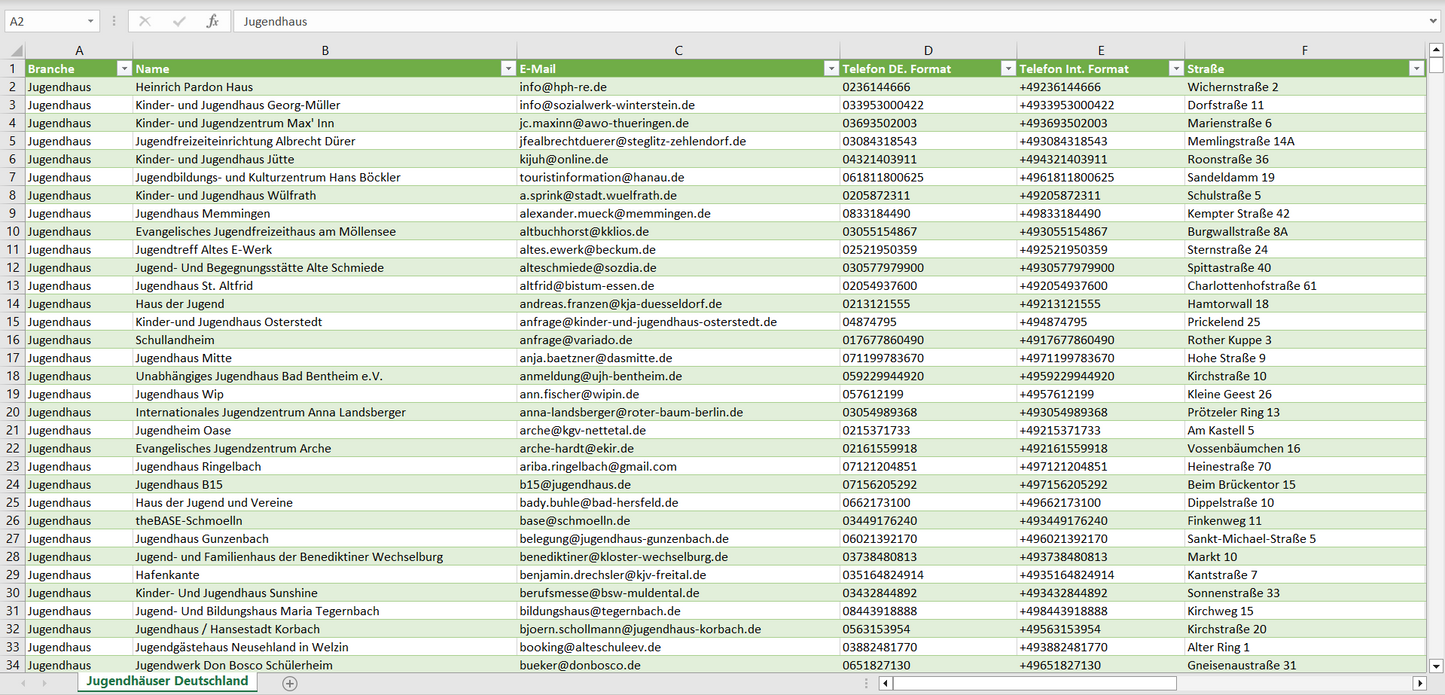Select the Jugendhäuser Deutschland sheet tab
Screen dimensions: 1445x695
(167, 681)
